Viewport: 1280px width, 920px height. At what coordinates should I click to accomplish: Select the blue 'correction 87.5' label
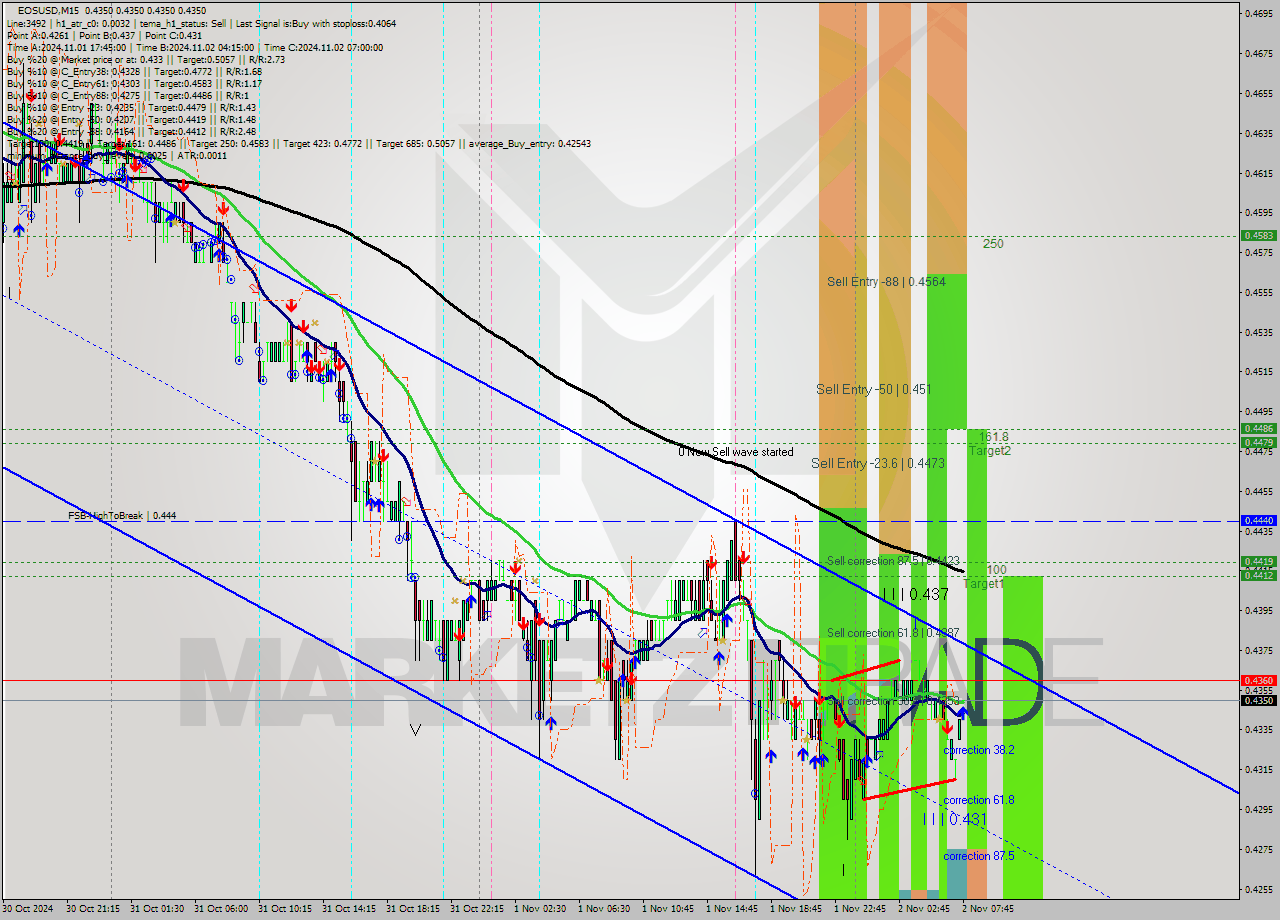point(979,856)
